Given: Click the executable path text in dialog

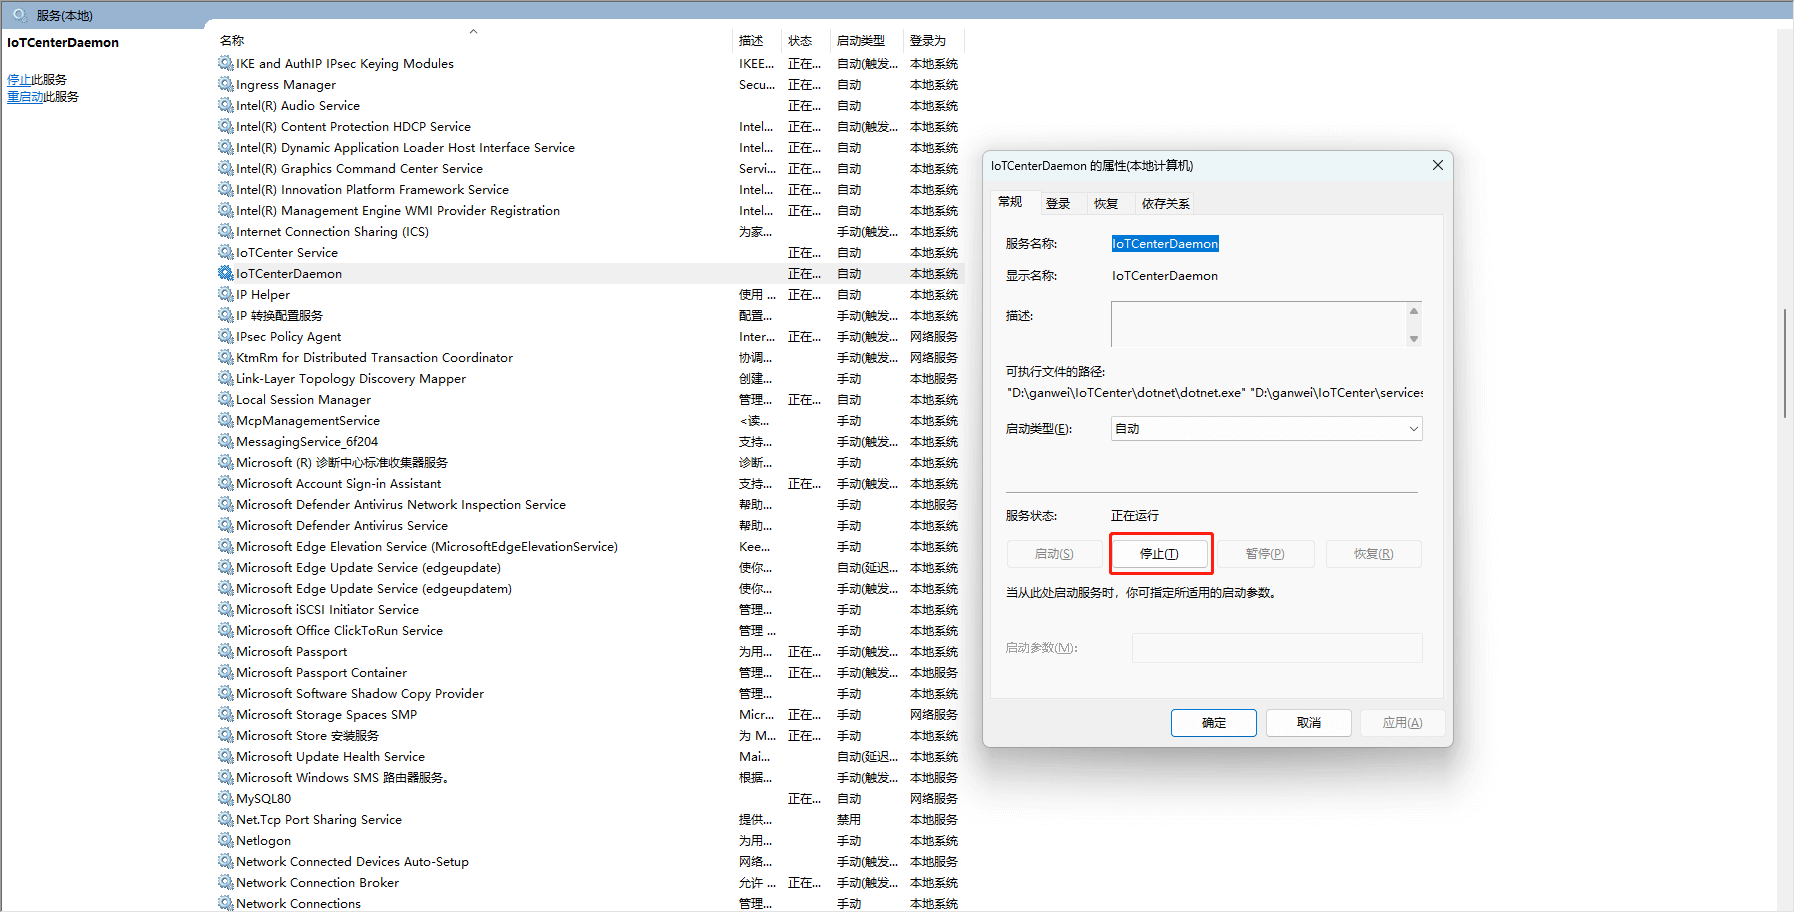Looking at the screenshot, I should coord(1215,393).
